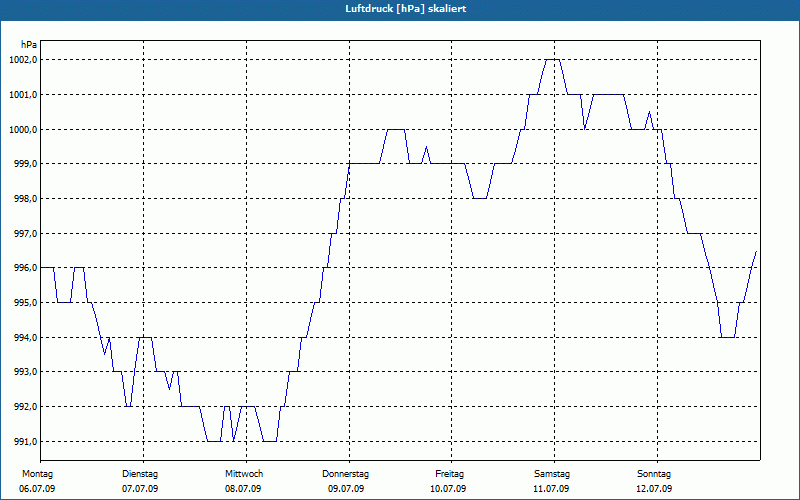Click the date 10.07.09

click(x=448, y=489)
